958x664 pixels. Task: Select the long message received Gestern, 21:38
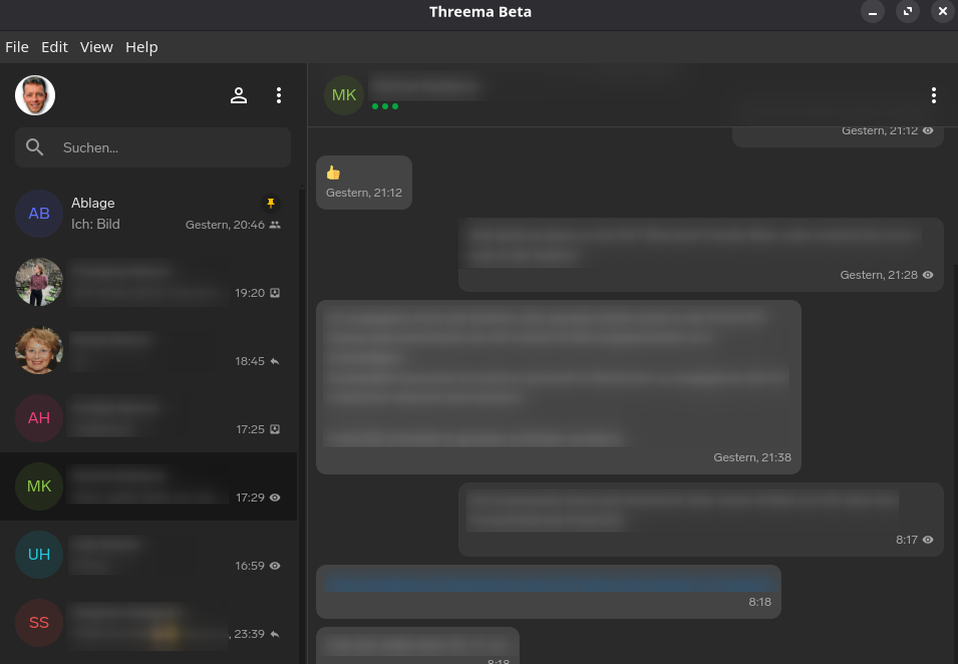[558, 387]
